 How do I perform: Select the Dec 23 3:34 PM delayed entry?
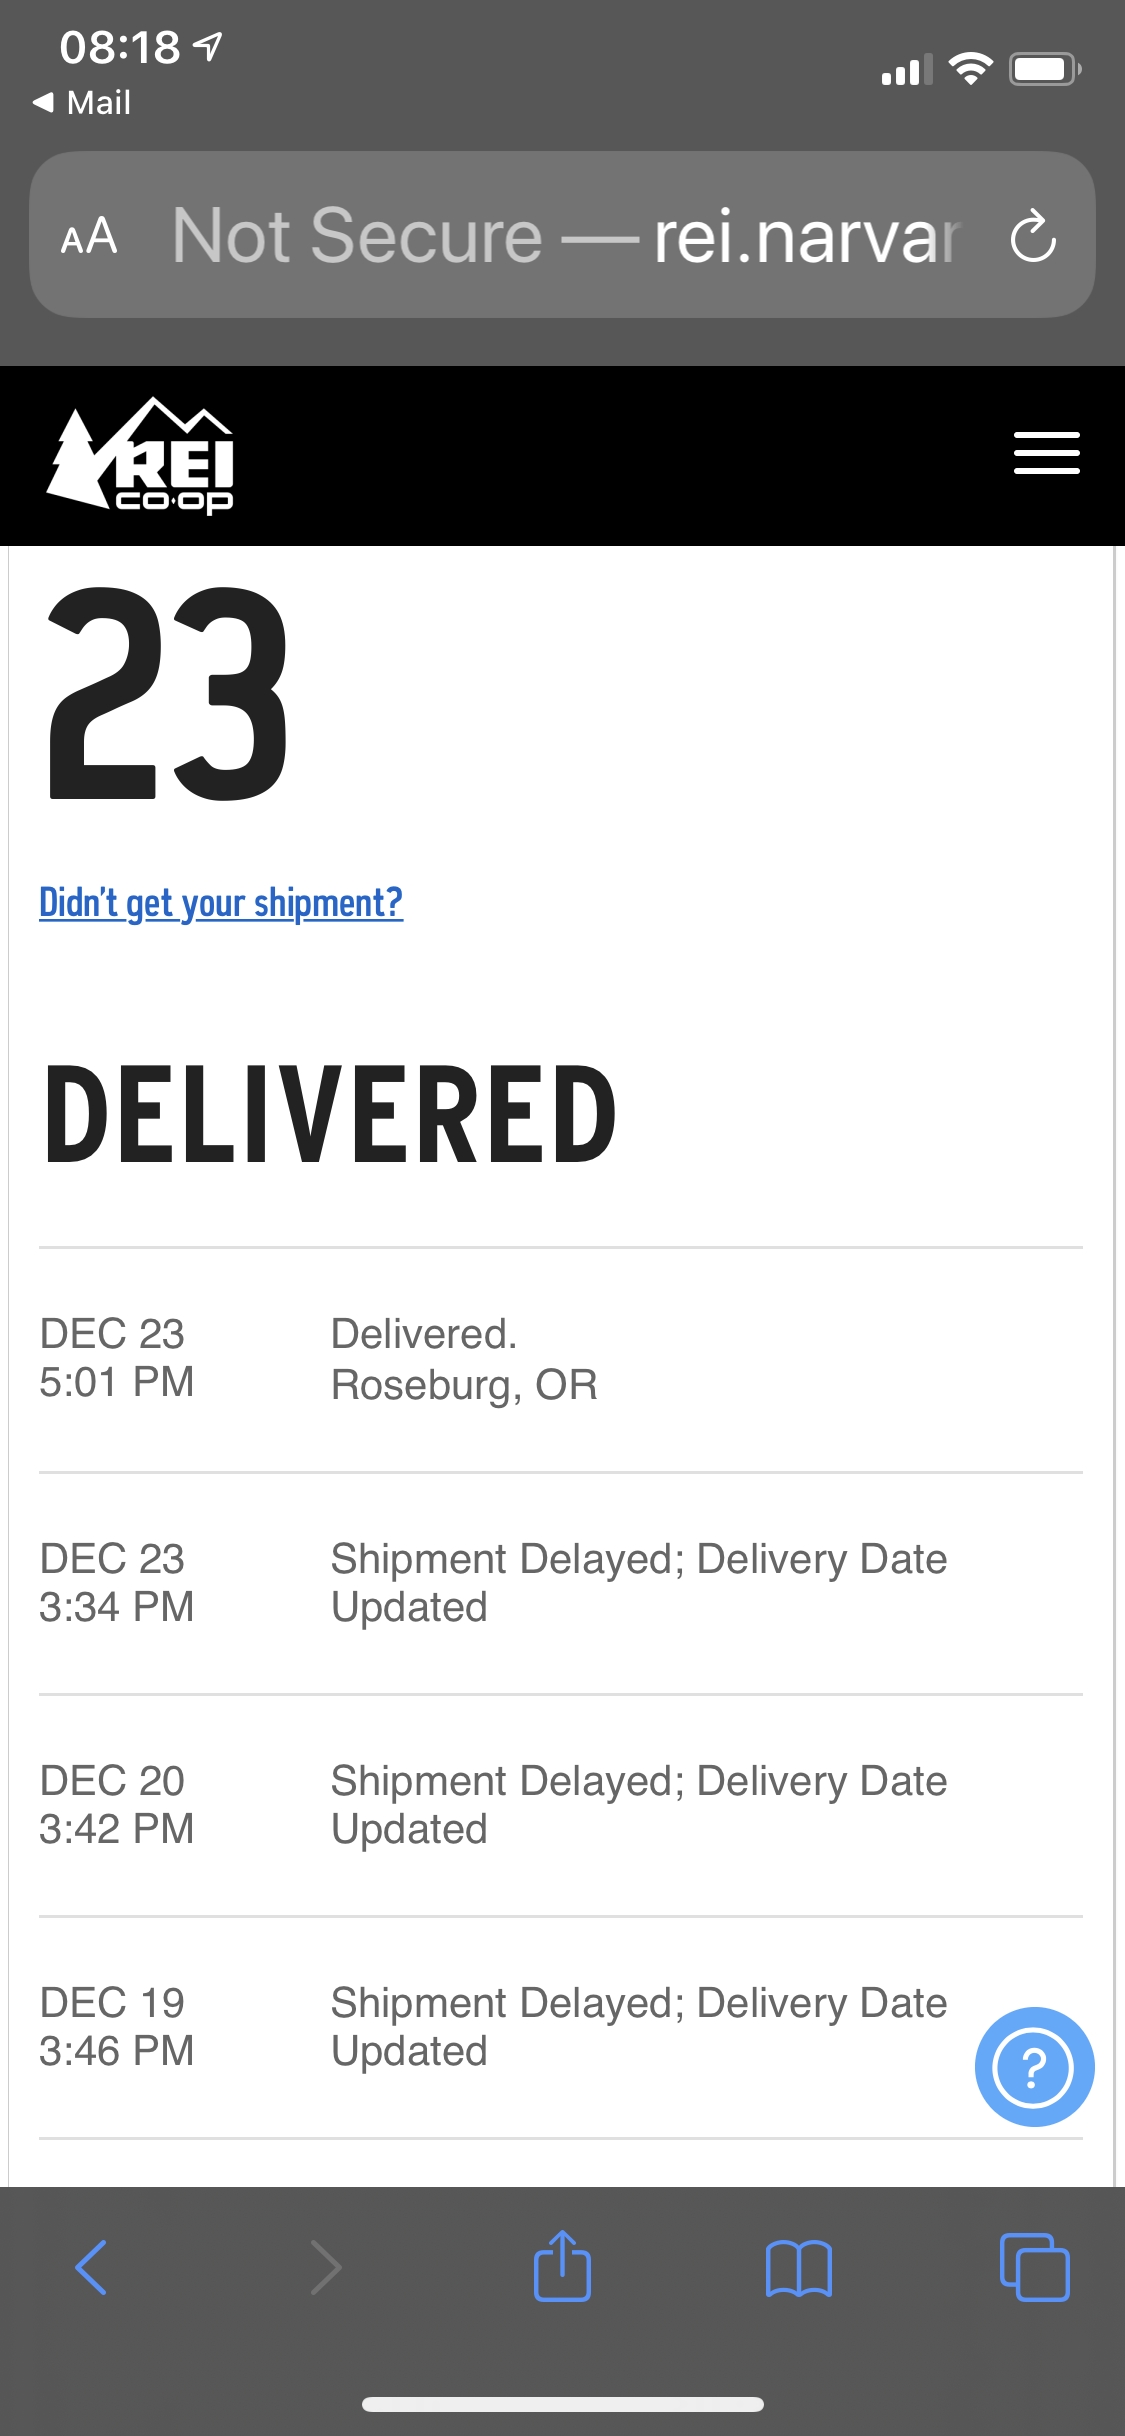tap(560, 1583)
